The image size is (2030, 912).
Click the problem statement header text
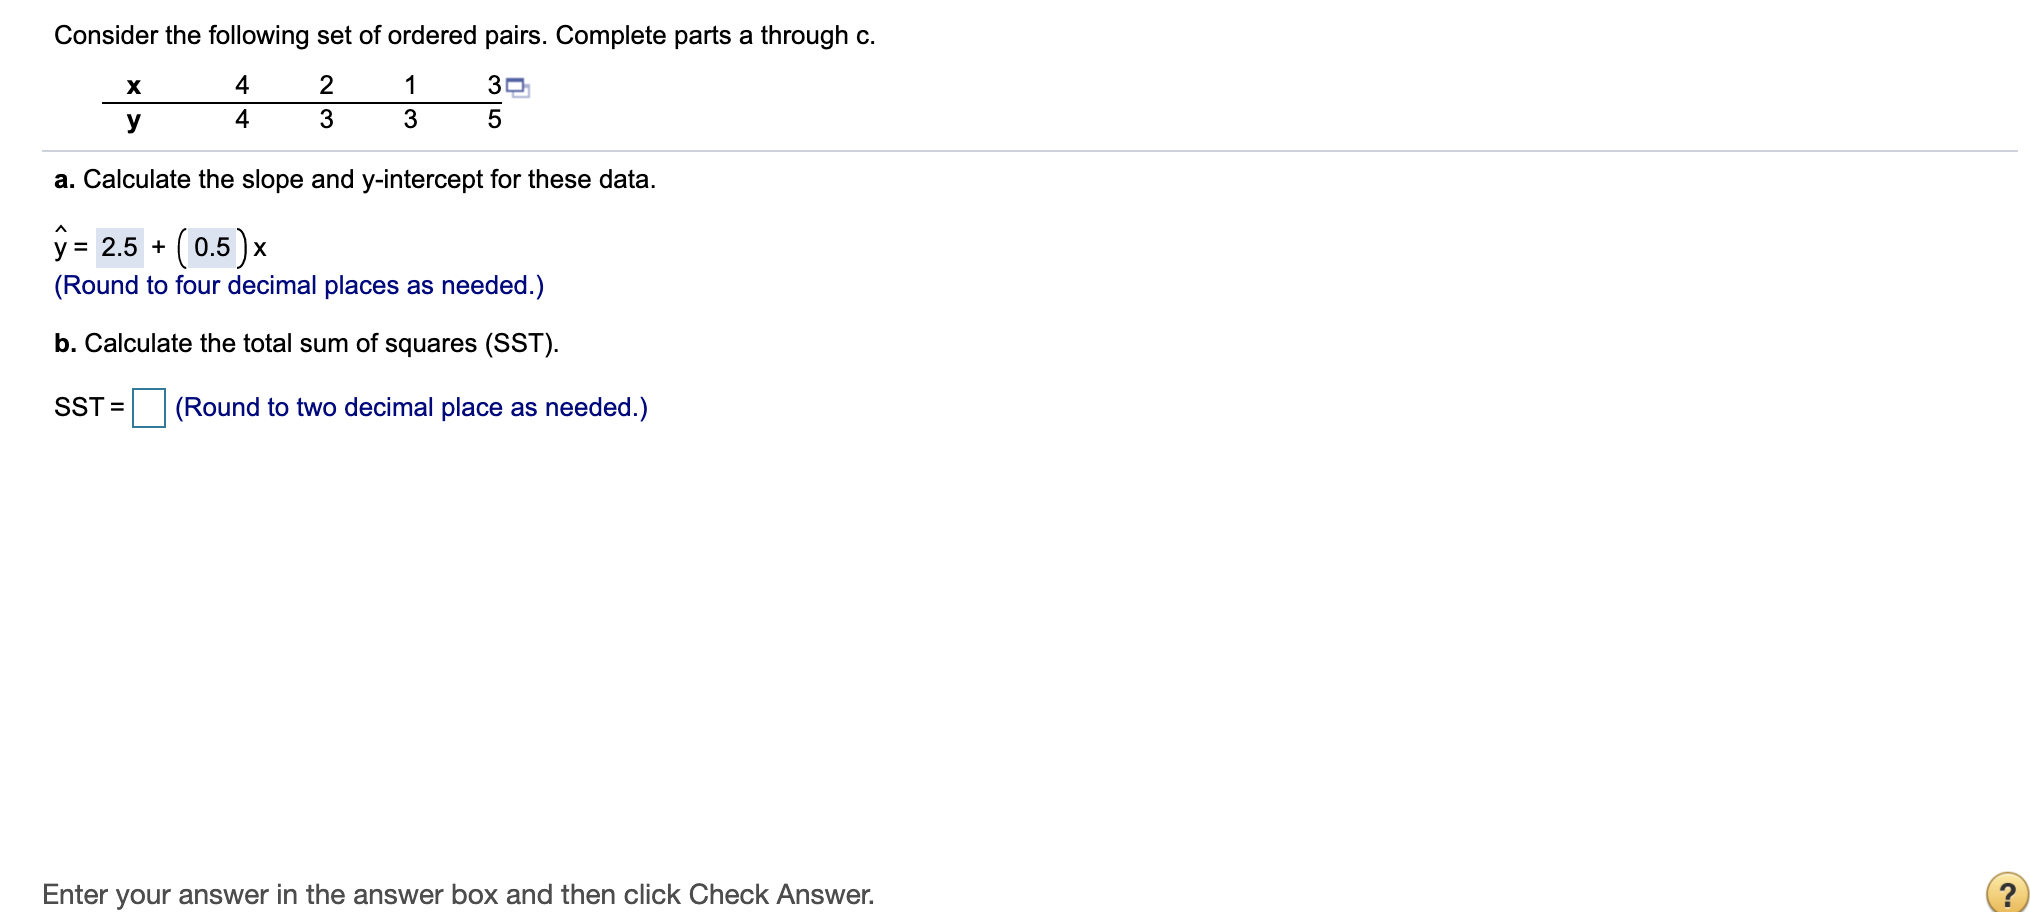tap(464, 34)
